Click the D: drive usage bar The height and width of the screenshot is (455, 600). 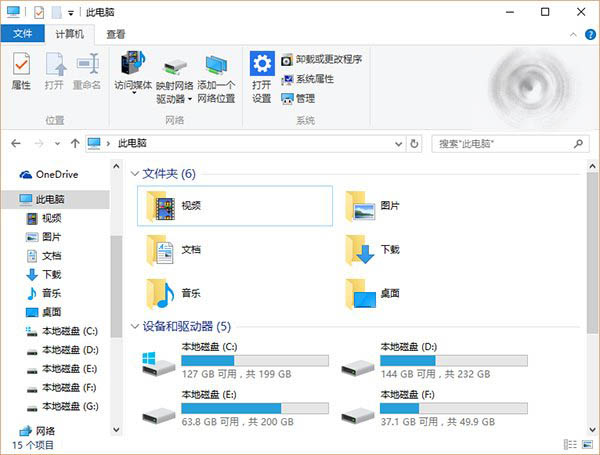[x=454, y=360]
